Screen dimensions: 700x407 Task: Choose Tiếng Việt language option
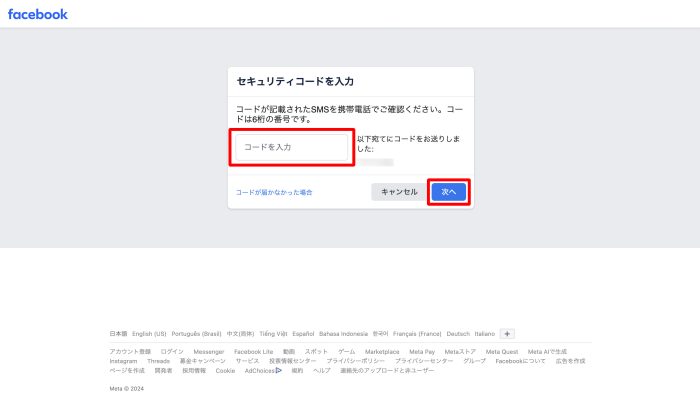click(273, 334)
